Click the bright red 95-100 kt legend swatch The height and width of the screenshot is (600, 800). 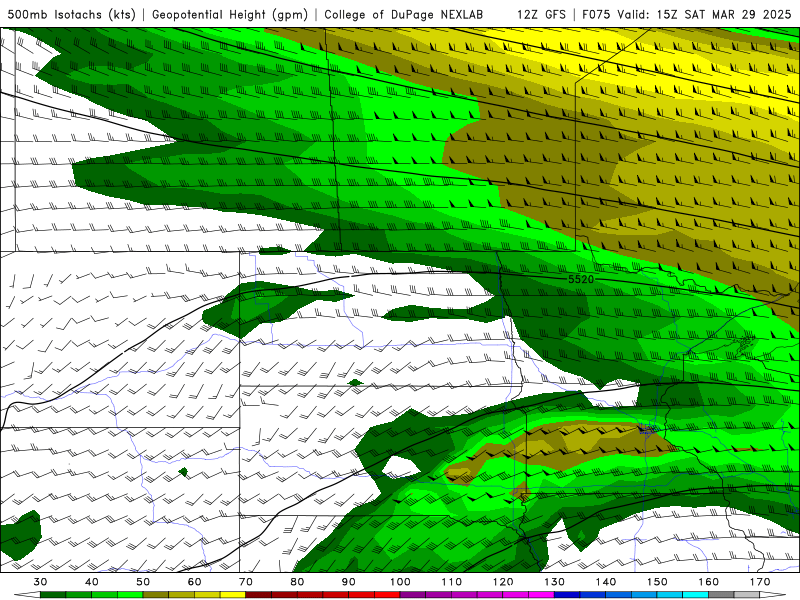click(x=387, y=595)
